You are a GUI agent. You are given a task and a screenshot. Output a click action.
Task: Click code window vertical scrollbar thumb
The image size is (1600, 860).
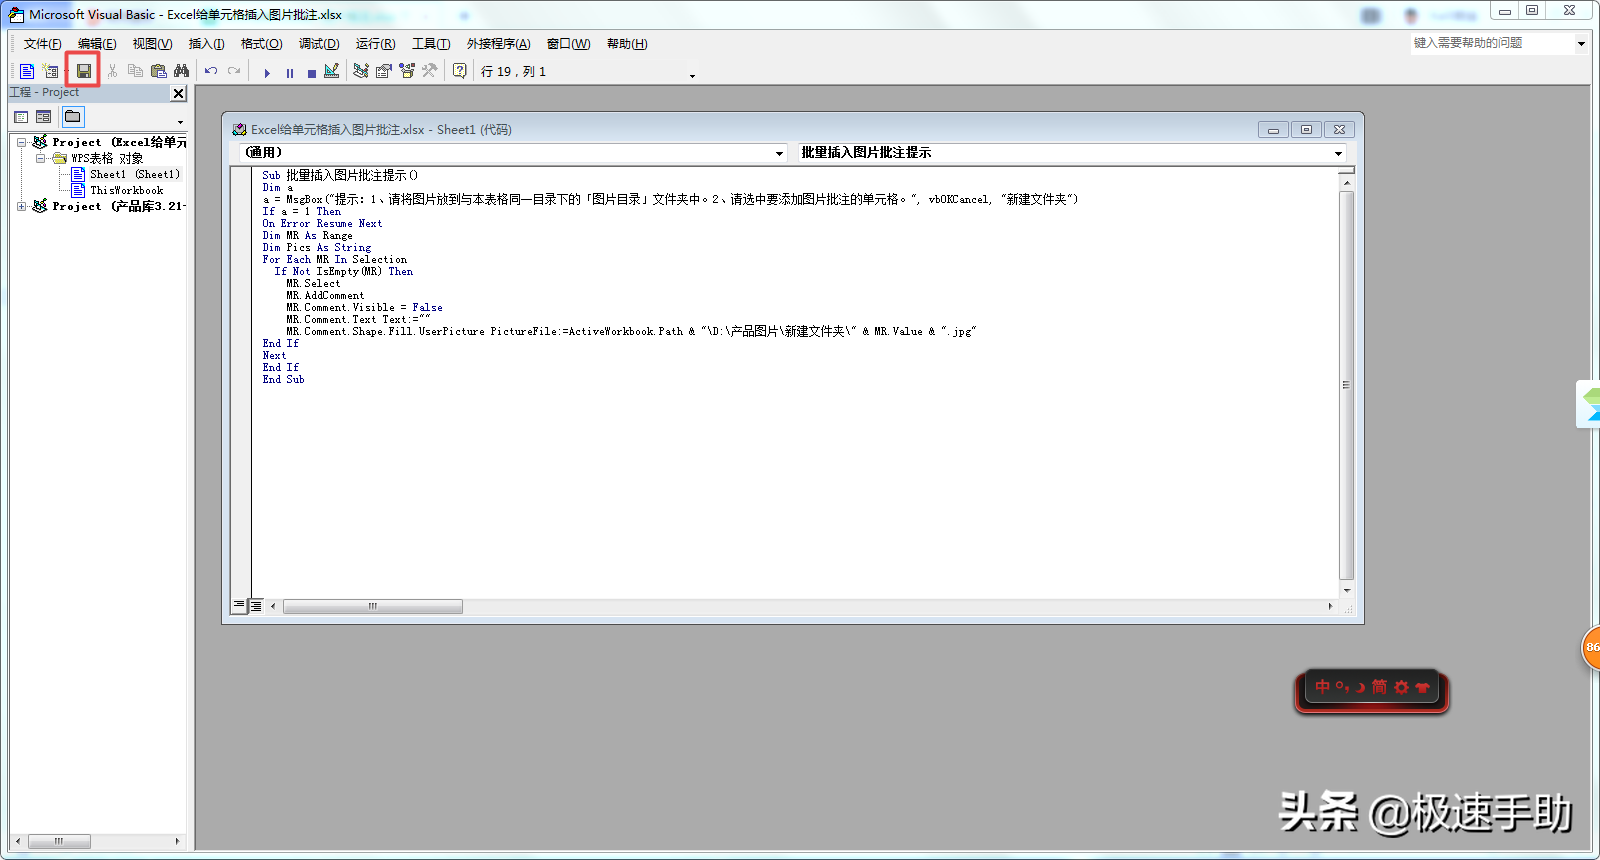[1346, 385]
